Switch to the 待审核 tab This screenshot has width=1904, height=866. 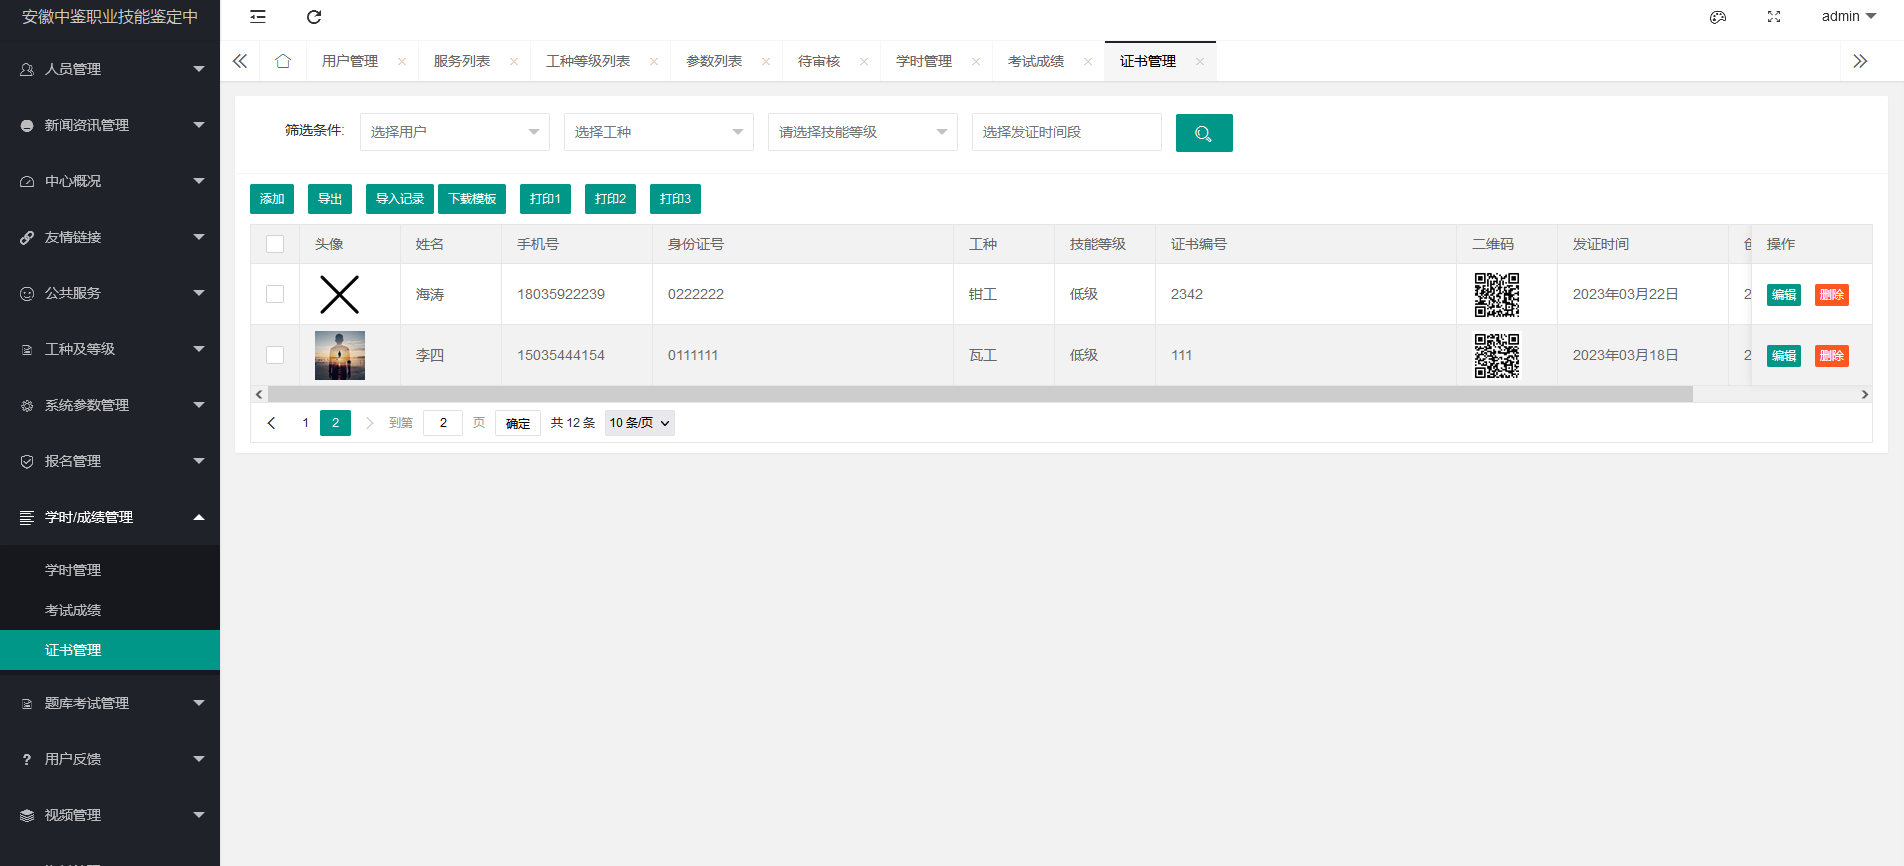819,62
